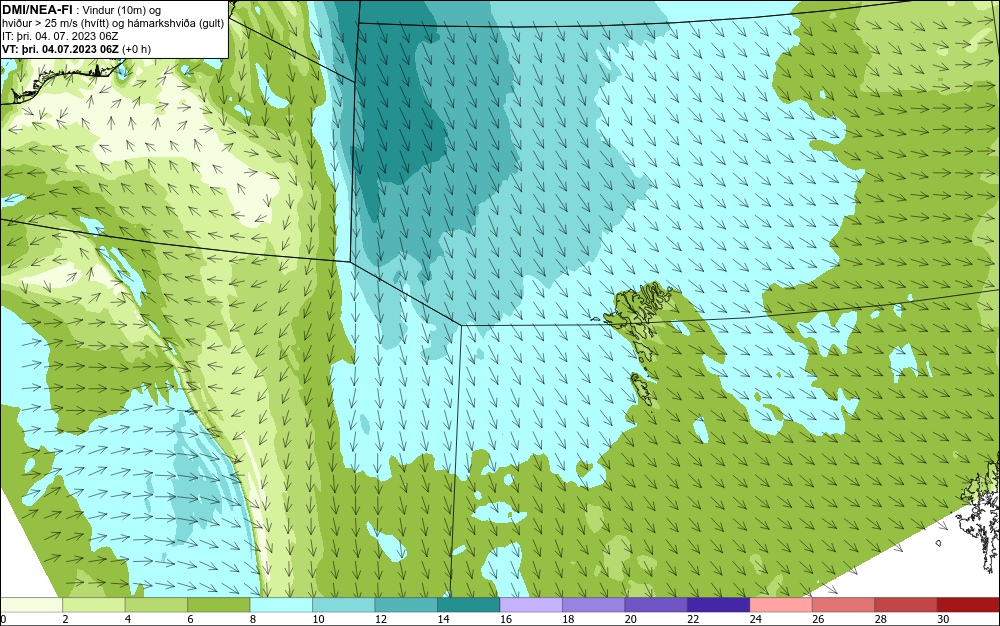Click the 26-28 m/s salmon red swatch
Image resolution: width=1000 pixels, height=626 pixels.
(x=844, y=605)
